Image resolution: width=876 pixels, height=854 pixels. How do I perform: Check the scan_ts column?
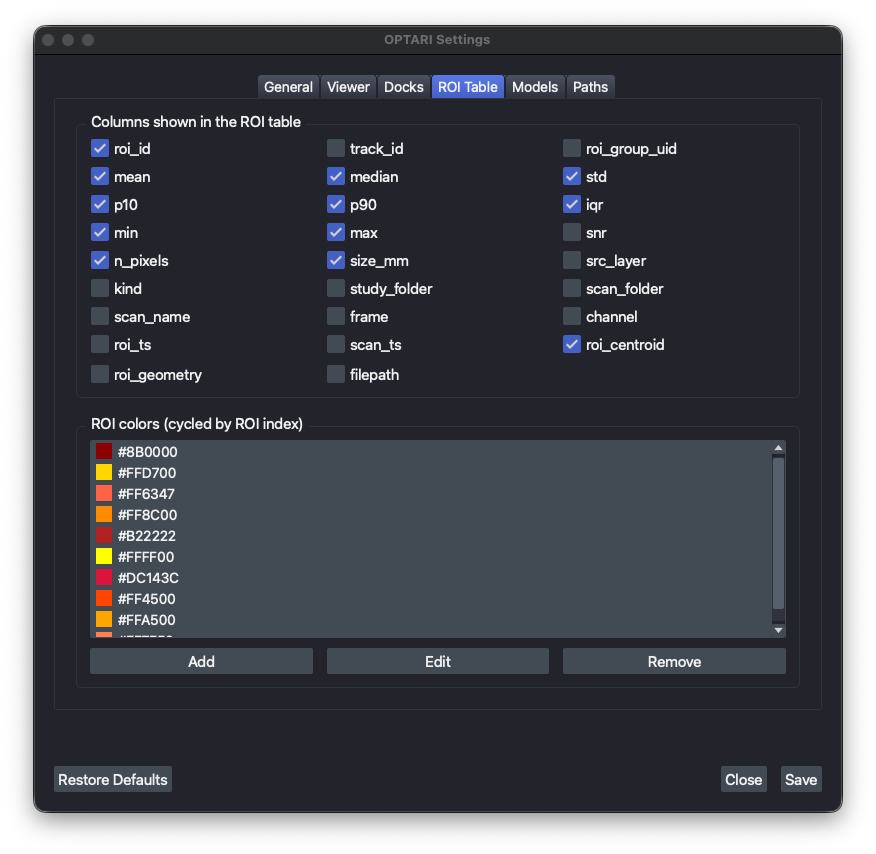coord(336,345)
